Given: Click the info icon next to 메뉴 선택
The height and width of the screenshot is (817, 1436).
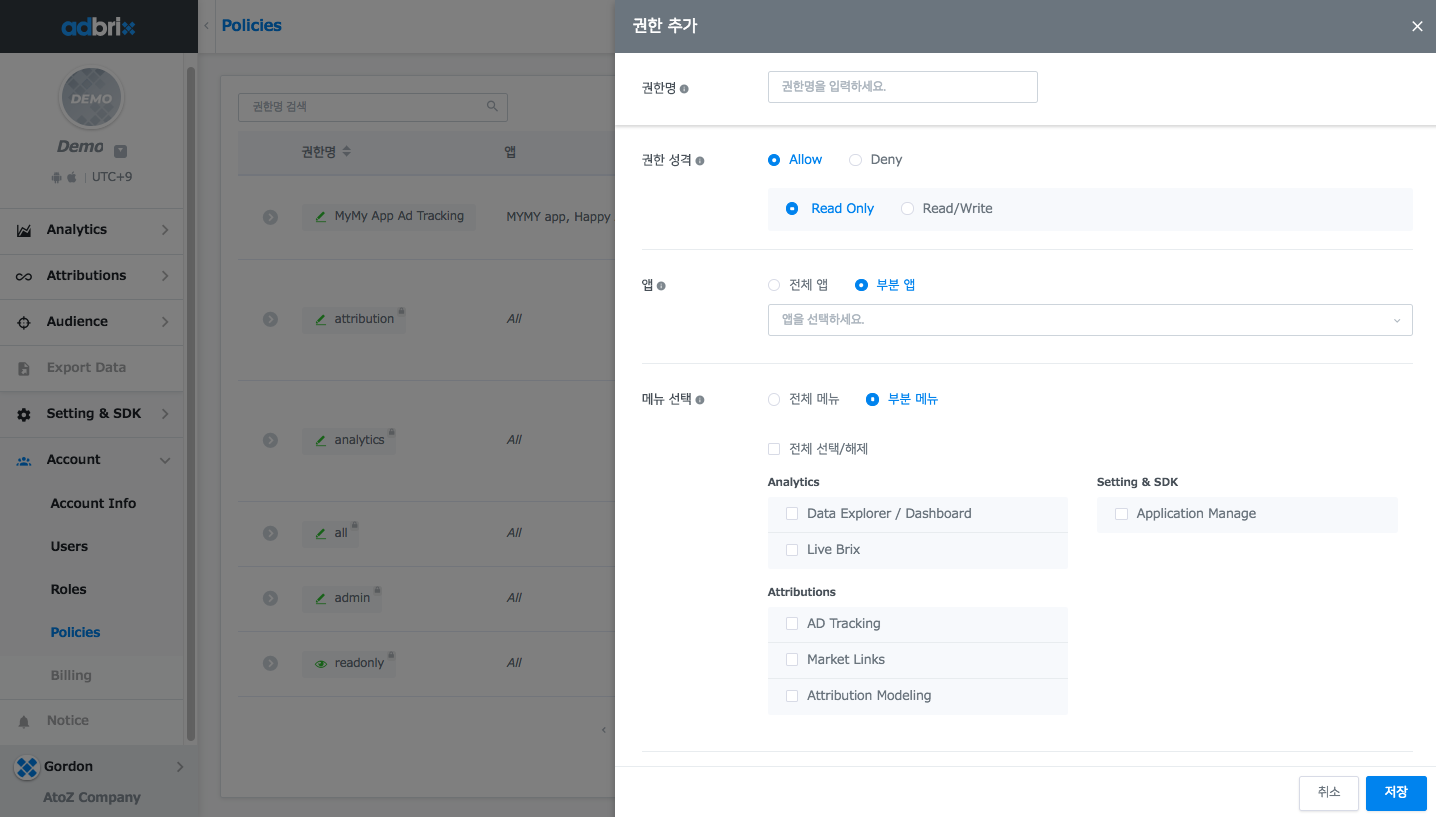Looking at the screenshot, I should (x=700, y=400).
